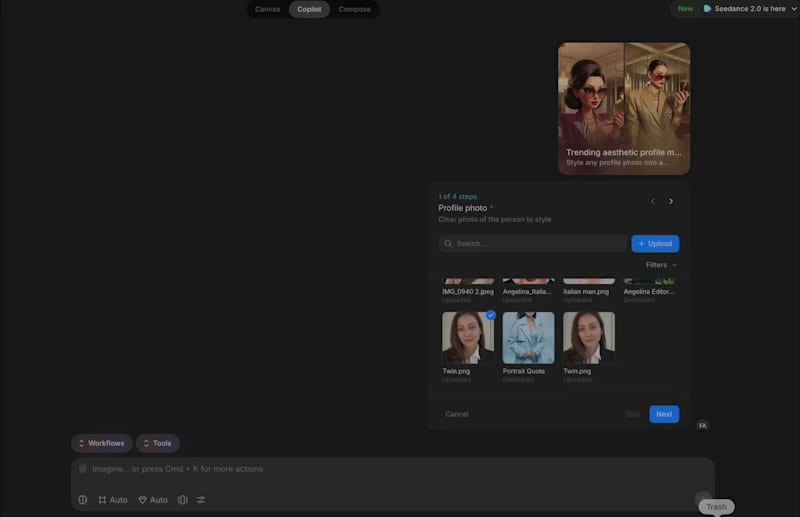Switch to the Canvas tab
The height and width of the screenshot is (517, 800).
point(267,9)
